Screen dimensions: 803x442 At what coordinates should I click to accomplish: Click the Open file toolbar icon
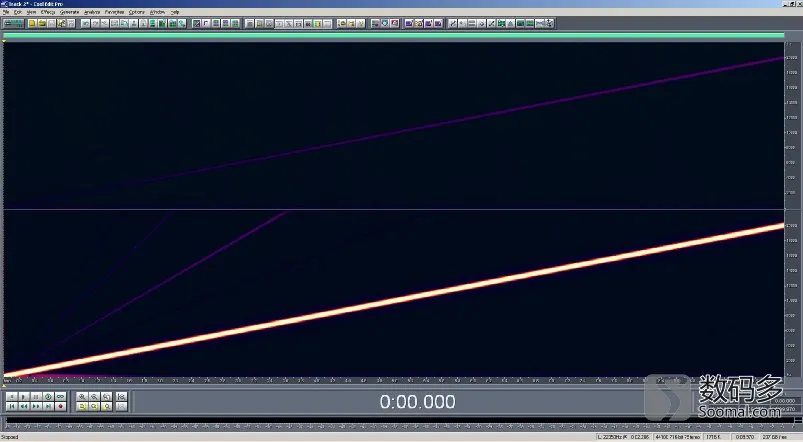tap(42, 24)
